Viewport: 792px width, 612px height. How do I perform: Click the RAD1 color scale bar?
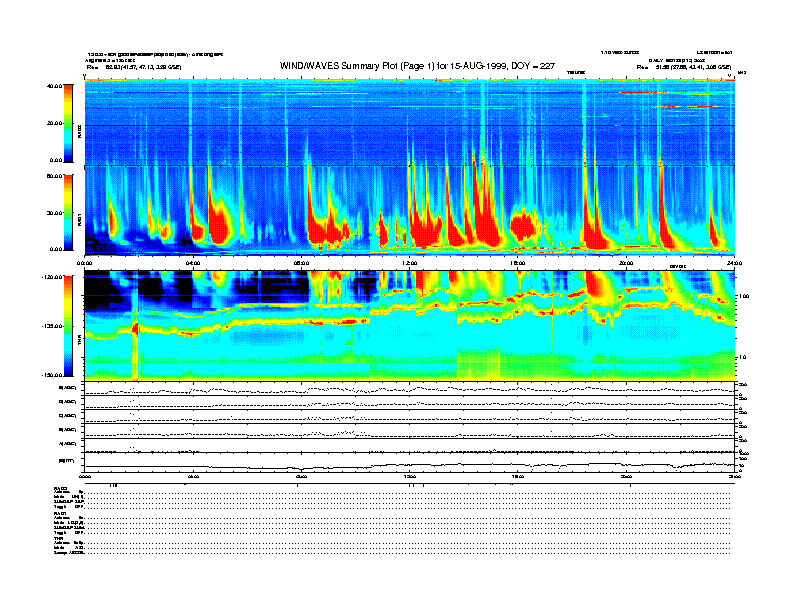point(68,212)
